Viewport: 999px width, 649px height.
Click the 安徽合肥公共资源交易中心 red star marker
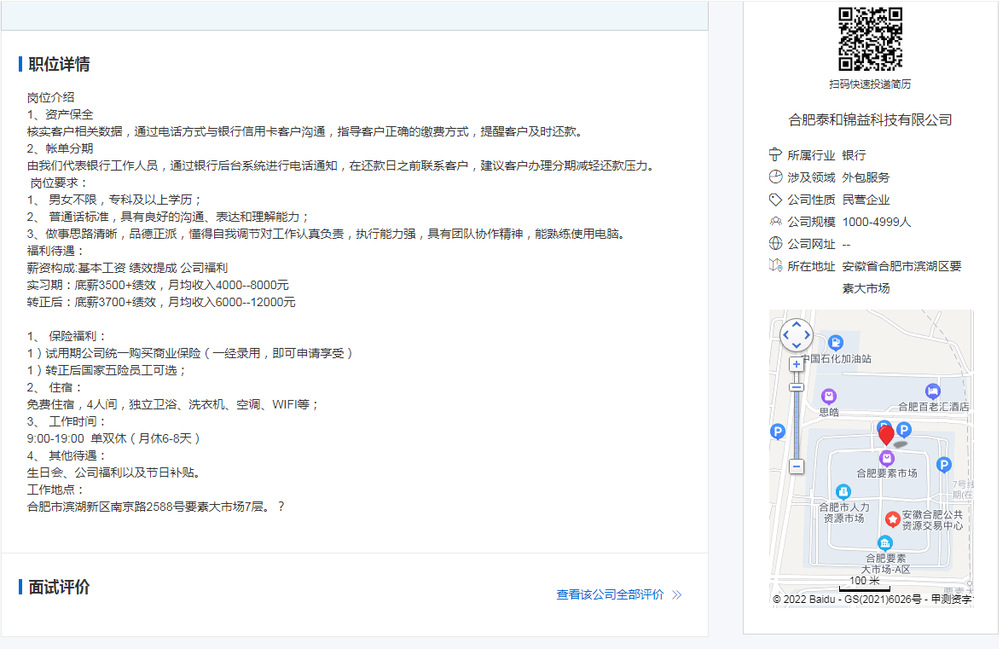click(890, 519)
